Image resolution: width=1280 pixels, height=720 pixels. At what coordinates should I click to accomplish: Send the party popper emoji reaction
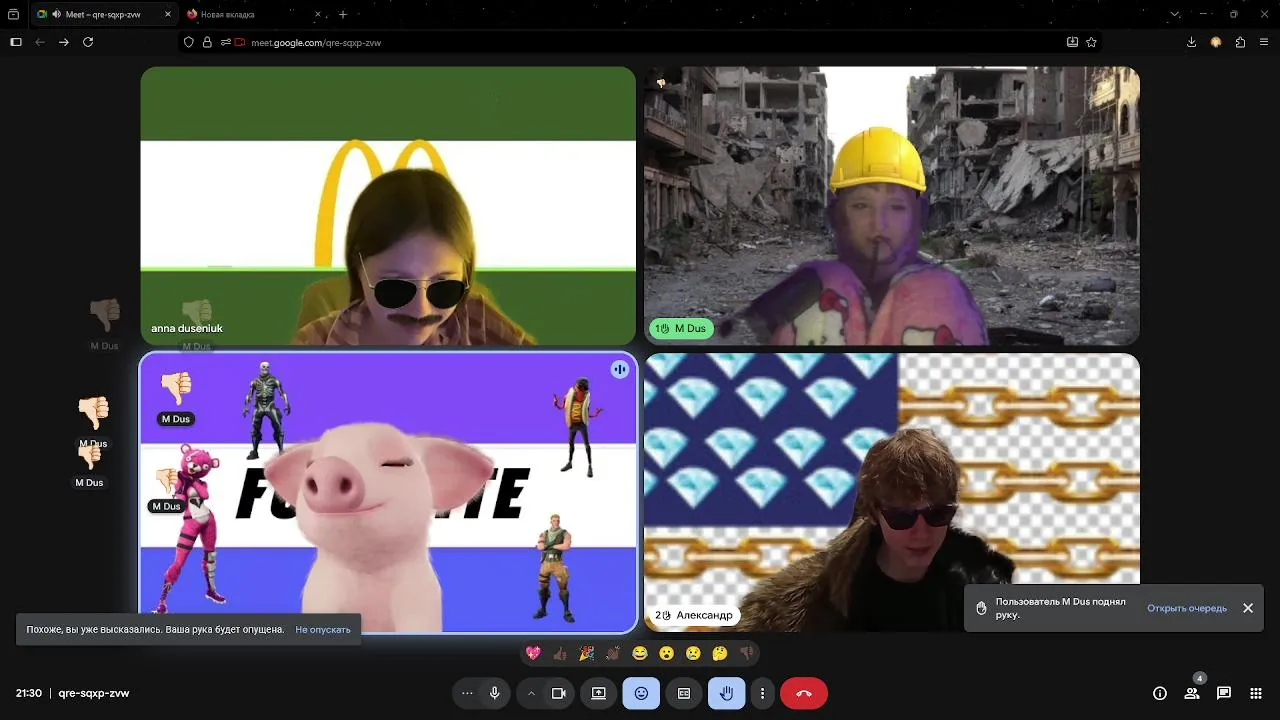point(586,653)
